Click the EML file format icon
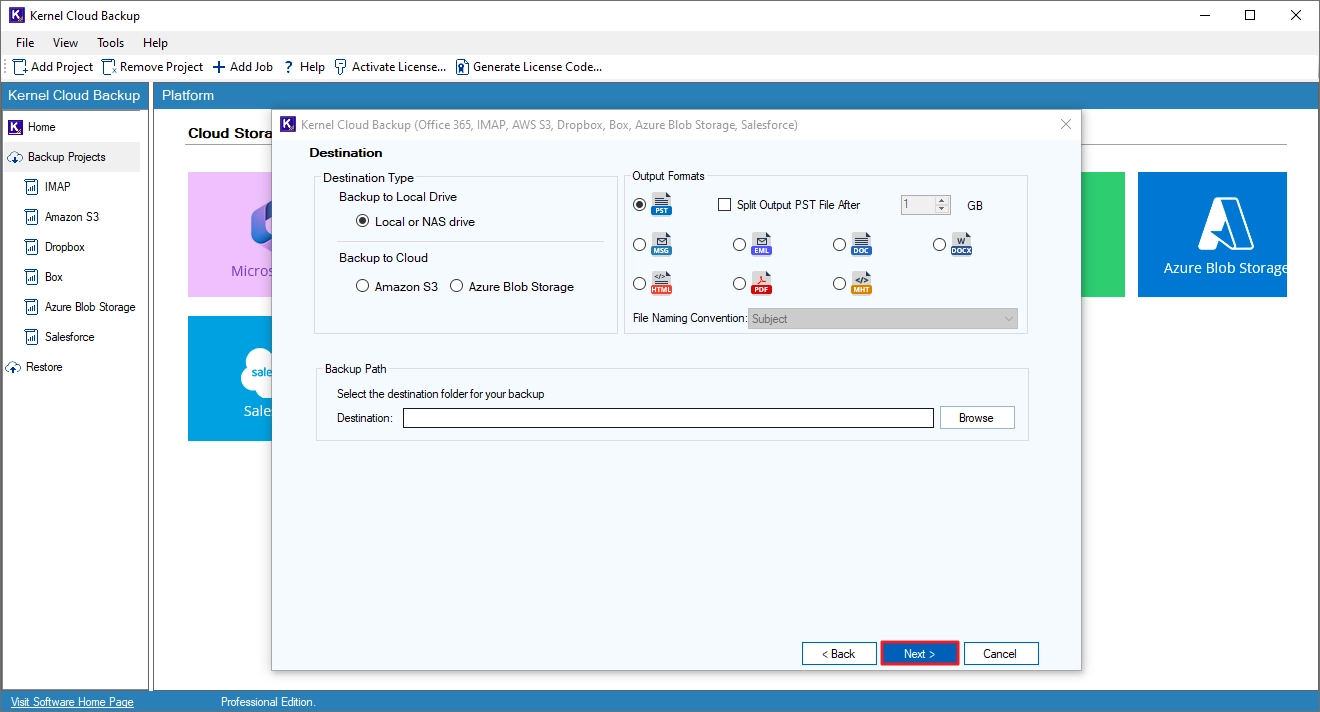1320x712 pixels. point(762,244)
